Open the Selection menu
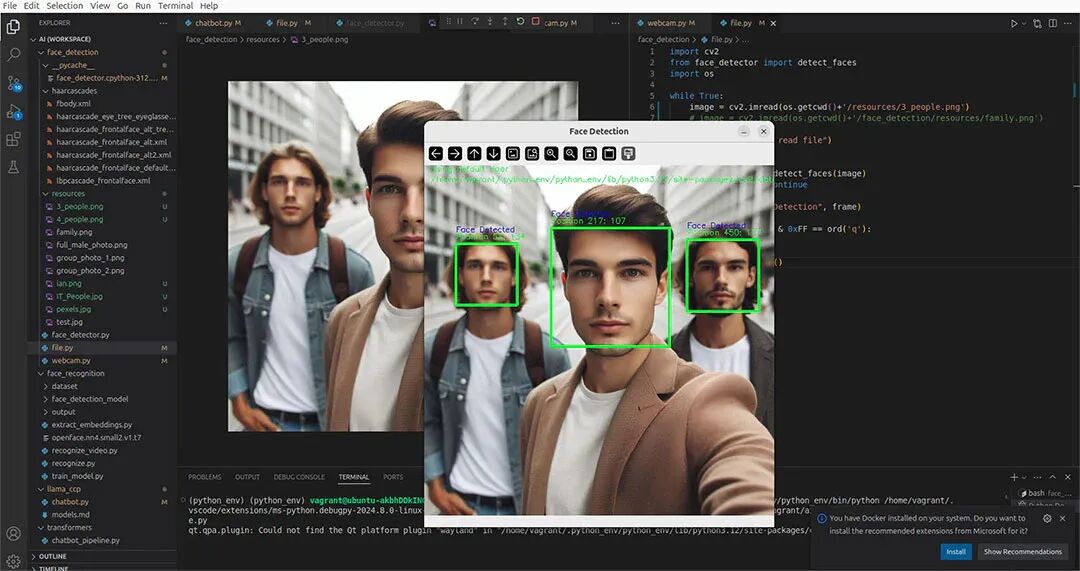1080x571 pixels. pyautogui.click(x=65, y=6)
